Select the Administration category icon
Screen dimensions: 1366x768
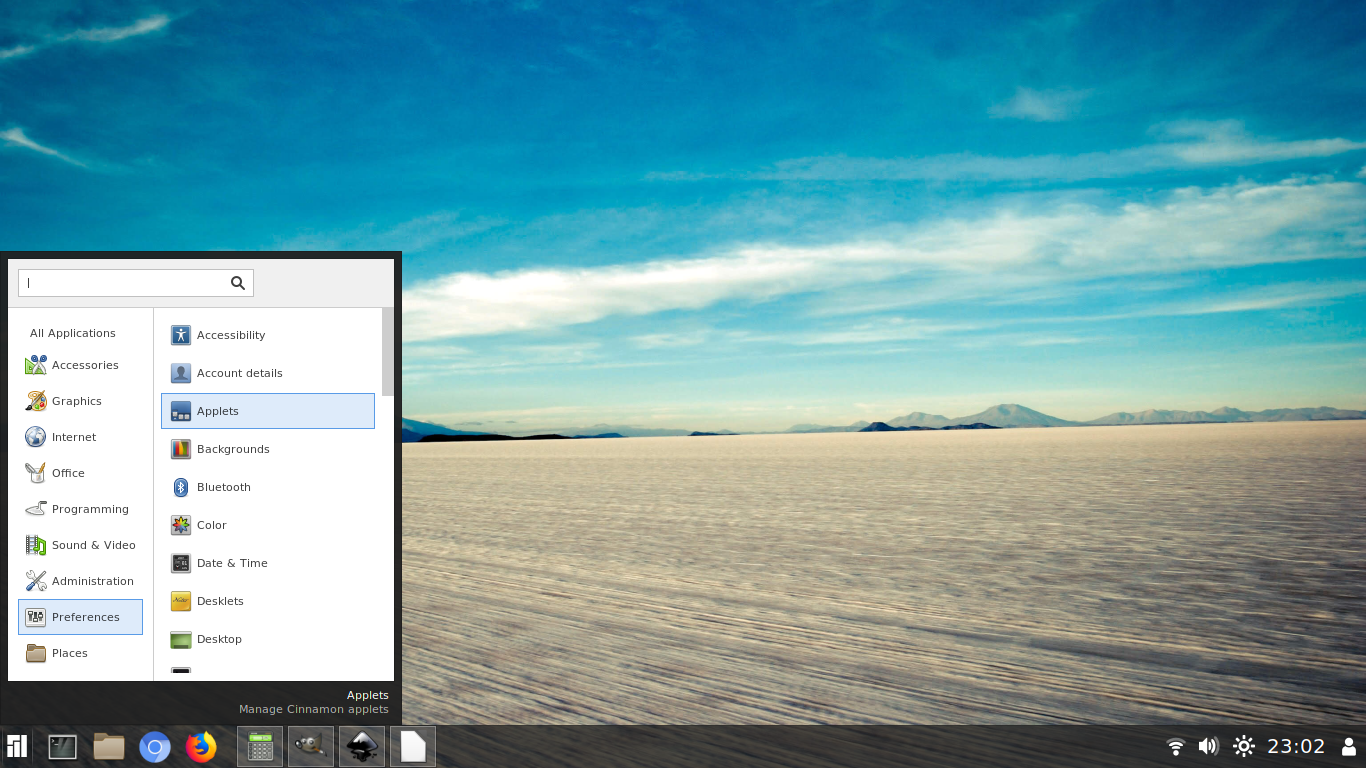[36, 581]
